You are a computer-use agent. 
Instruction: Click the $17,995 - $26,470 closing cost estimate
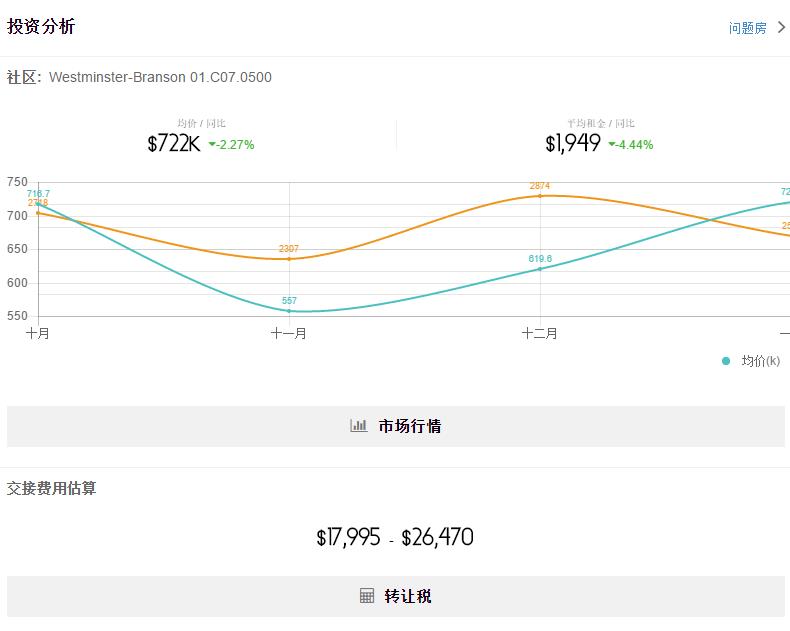point(395,538)
